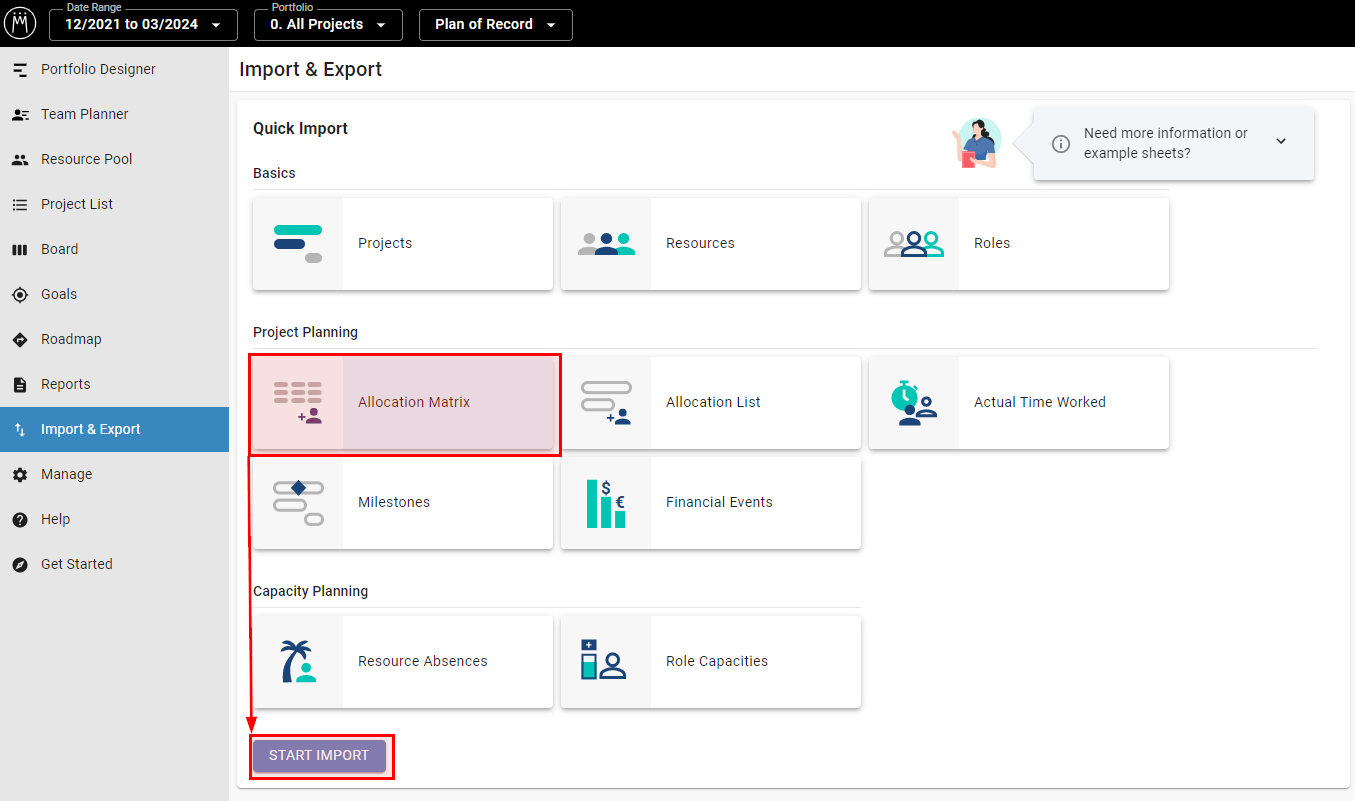Screen dimensions: 1355x801
Task: Choose the Resource Absences label
Action: (423, 662)
